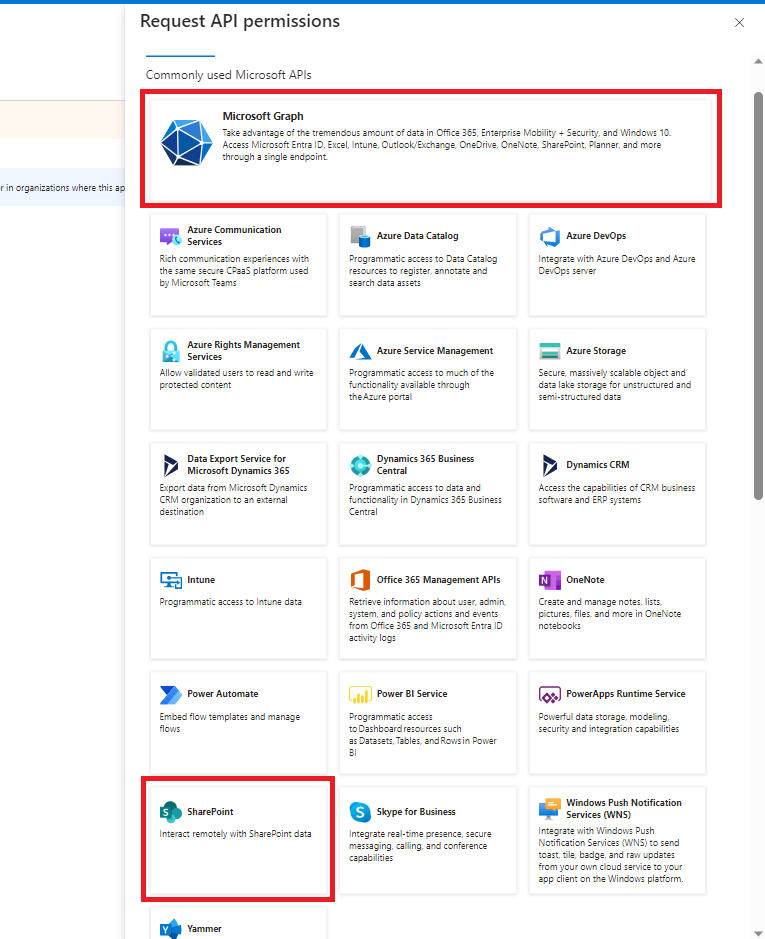Click the Azure Service Management icon
This screenshot has height=939, width=765.
click(360, 351)
